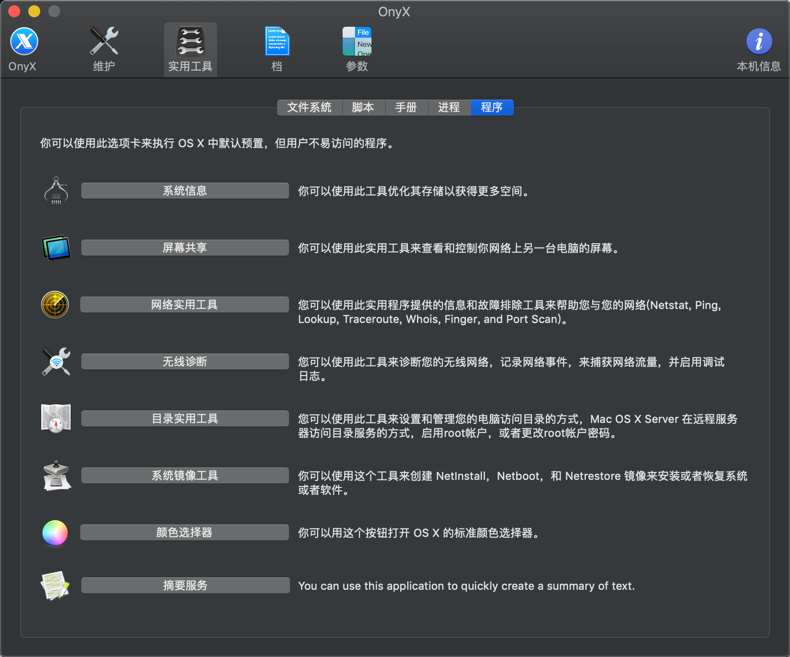Click the system image utility icon

[56, 475]
